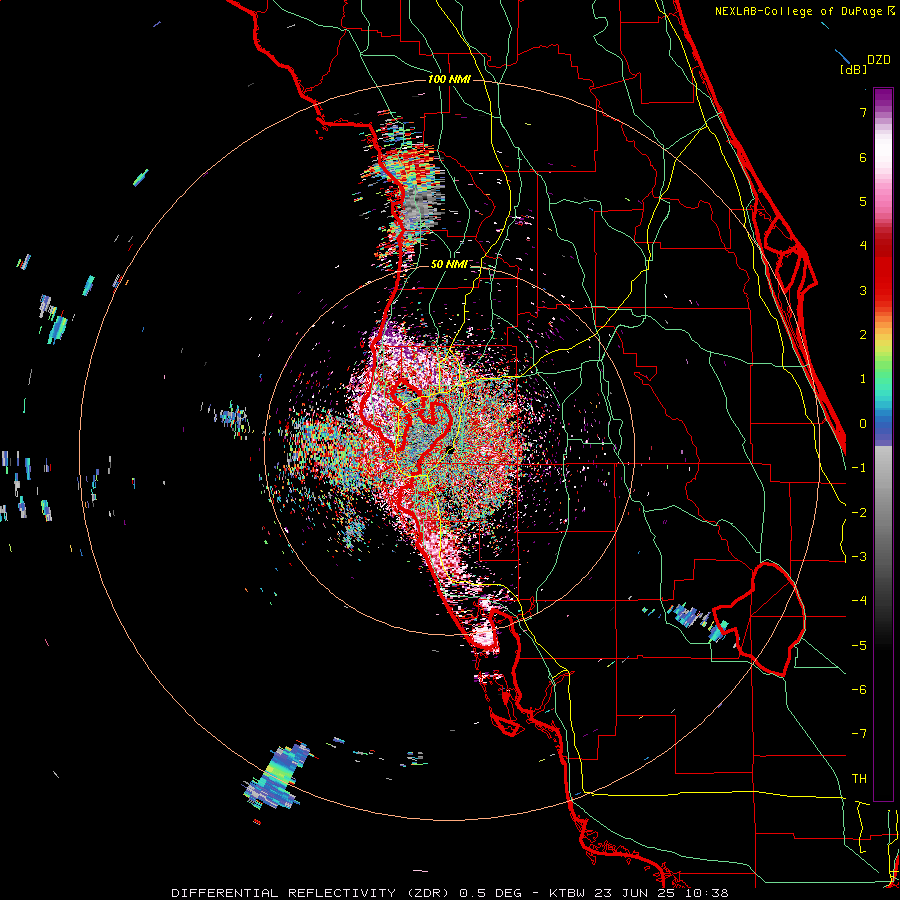Select the 3 dB scale value
900x900 pixels.
pos(863,290)
